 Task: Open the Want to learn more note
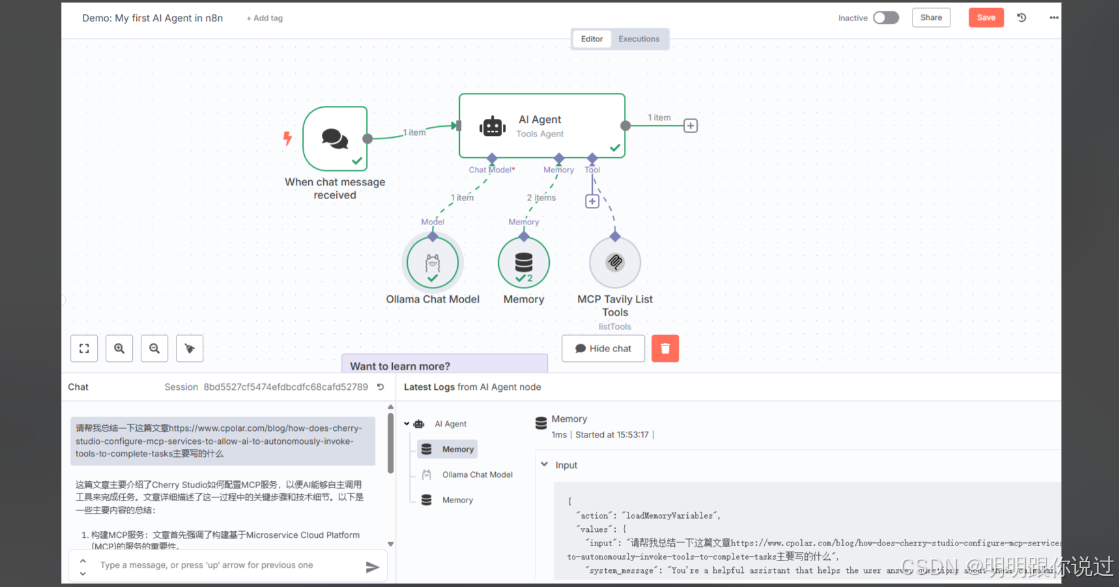(444, 364)
